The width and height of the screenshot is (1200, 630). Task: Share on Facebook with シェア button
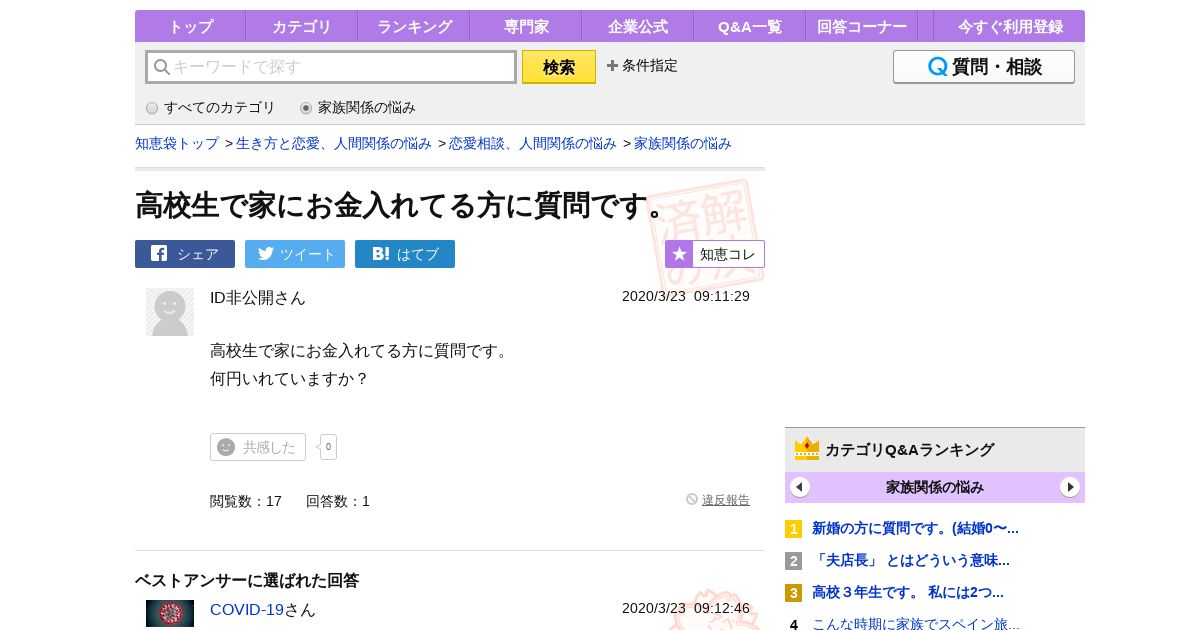[x=185, y=254]
